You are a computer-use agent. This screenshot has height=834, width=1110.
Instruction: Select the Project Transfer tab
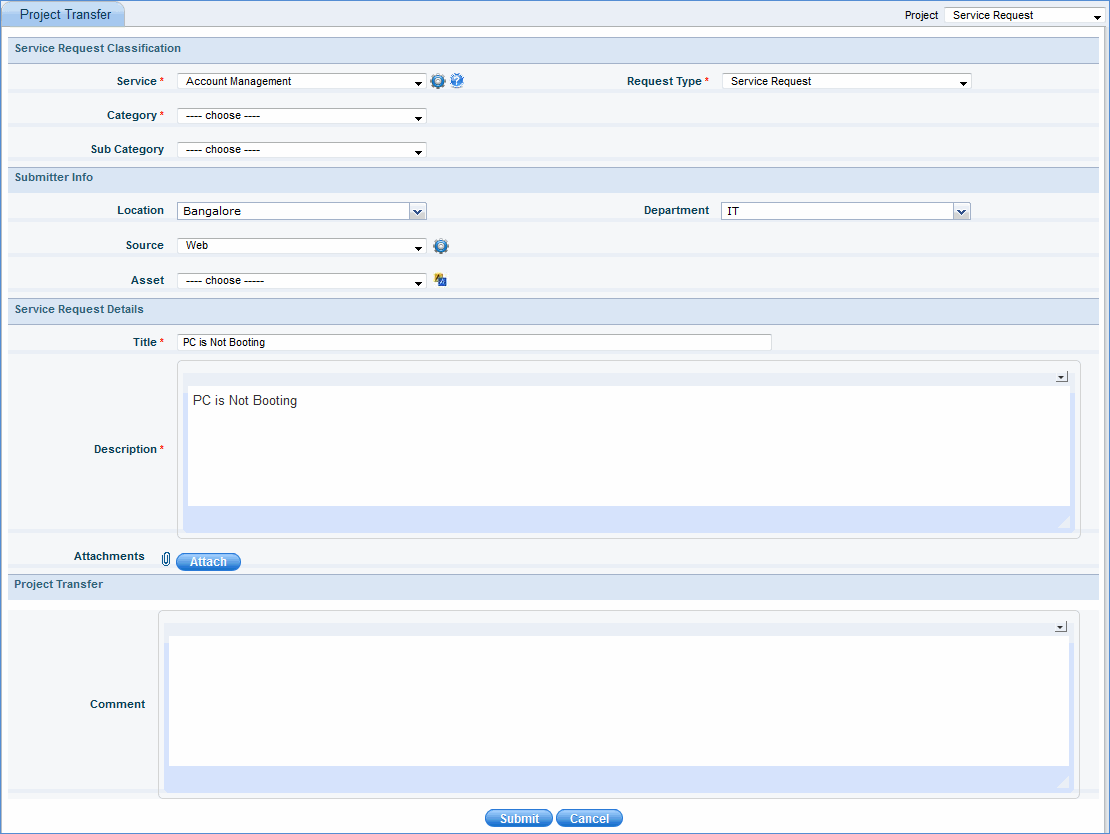(66, 15)
